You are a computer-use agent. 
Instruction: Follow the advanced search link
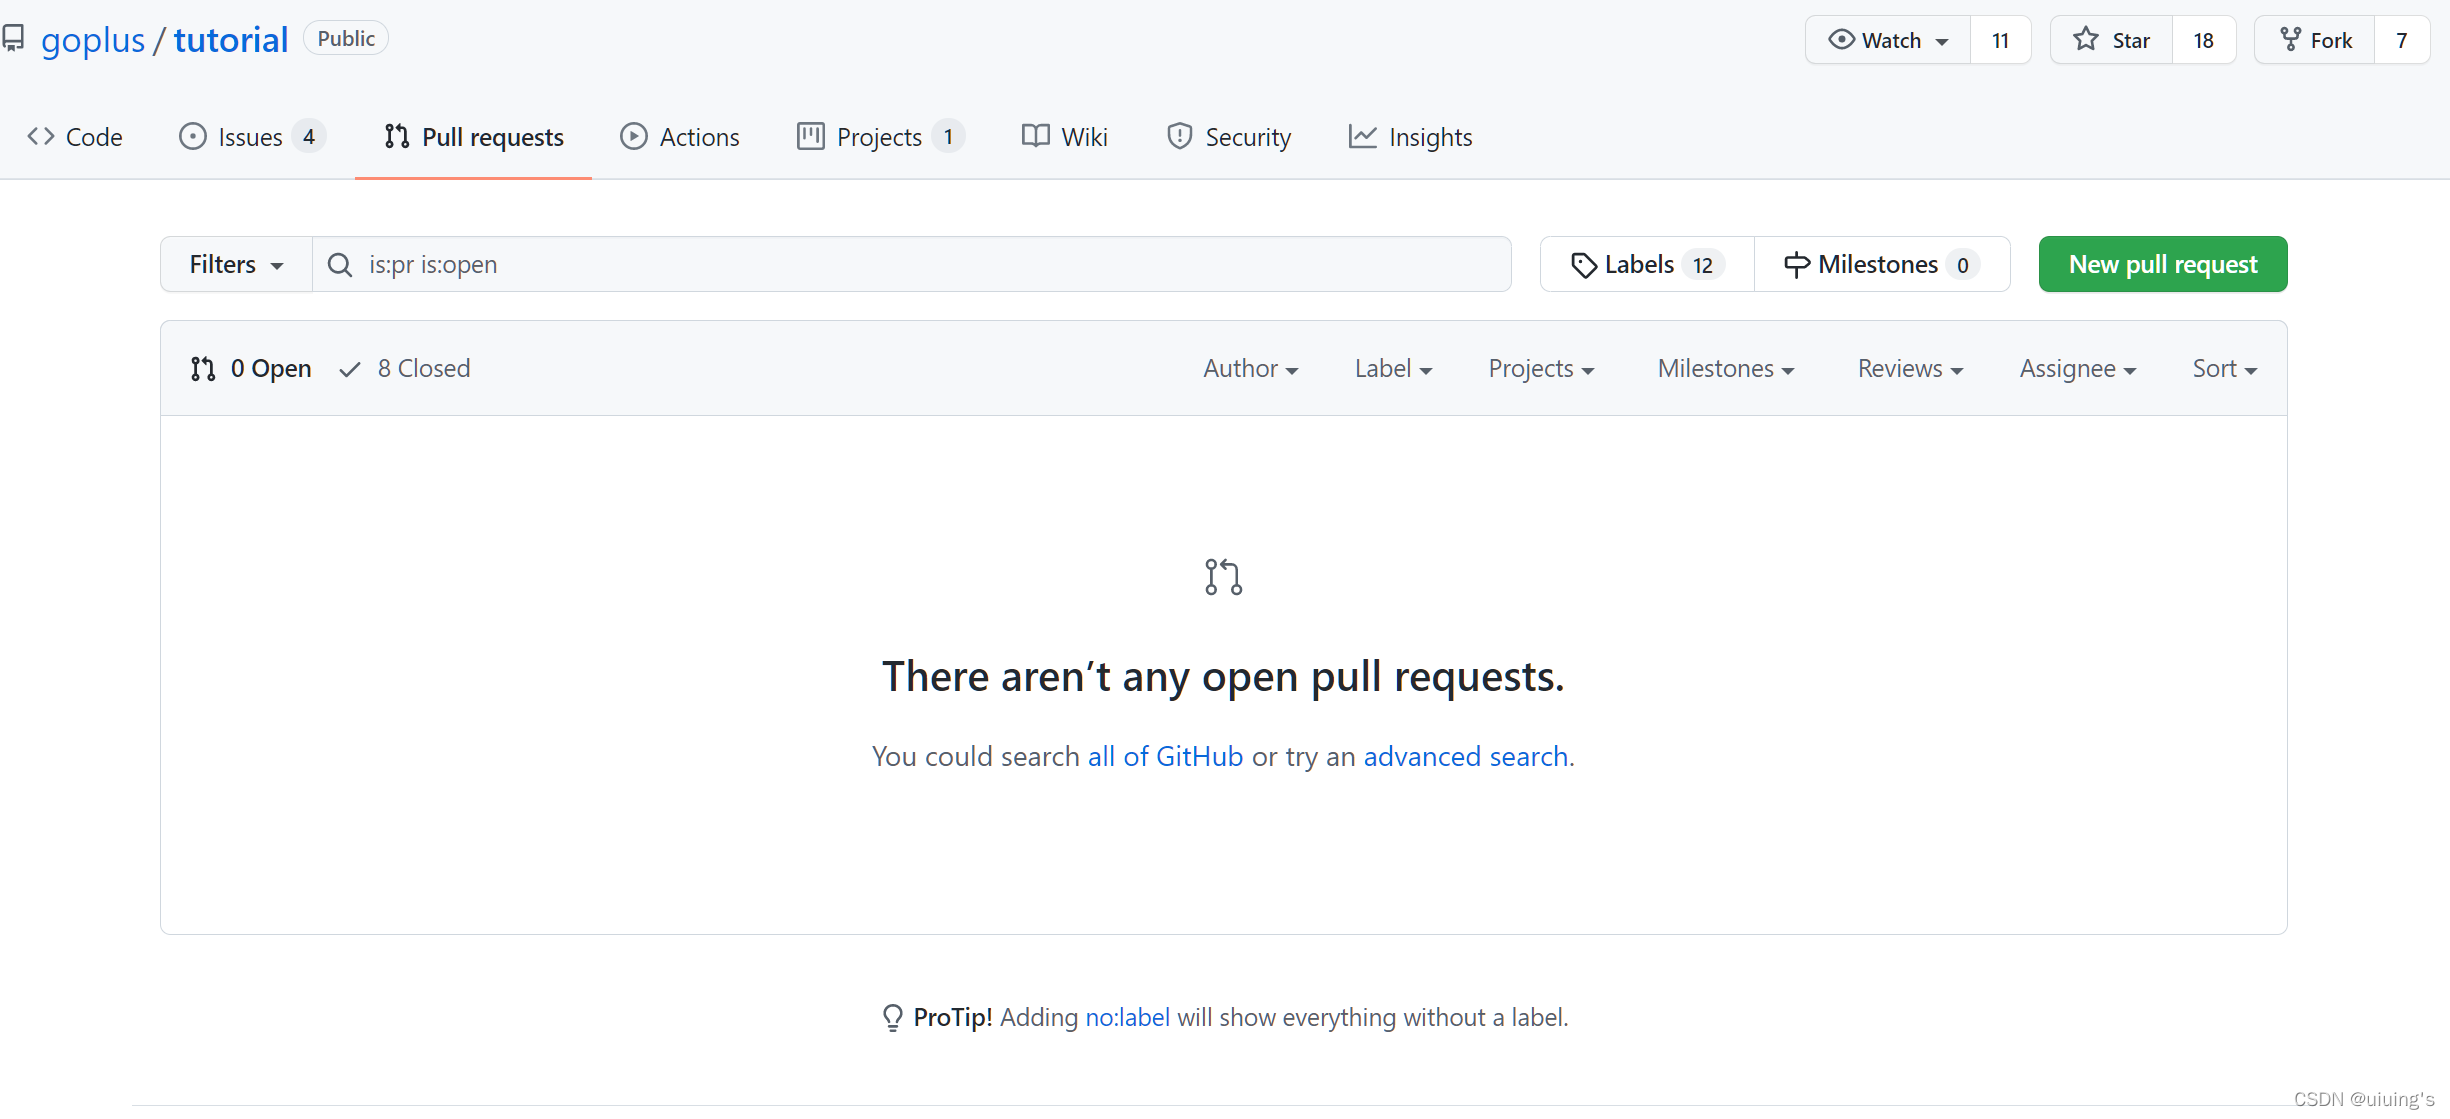pos(1465,757)
